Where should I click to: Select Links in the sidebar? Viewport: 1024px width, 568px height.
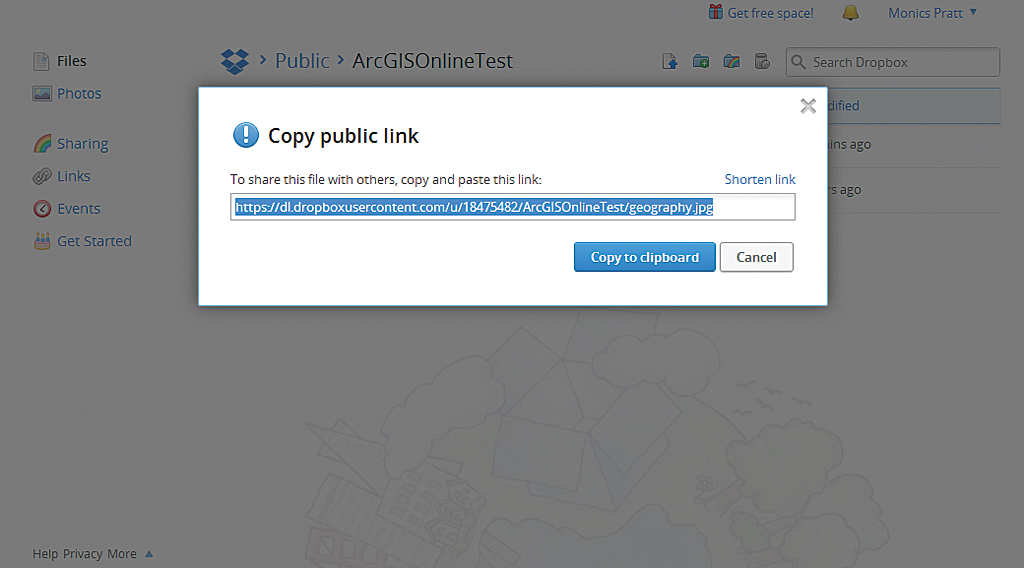(x=74, y=176)
